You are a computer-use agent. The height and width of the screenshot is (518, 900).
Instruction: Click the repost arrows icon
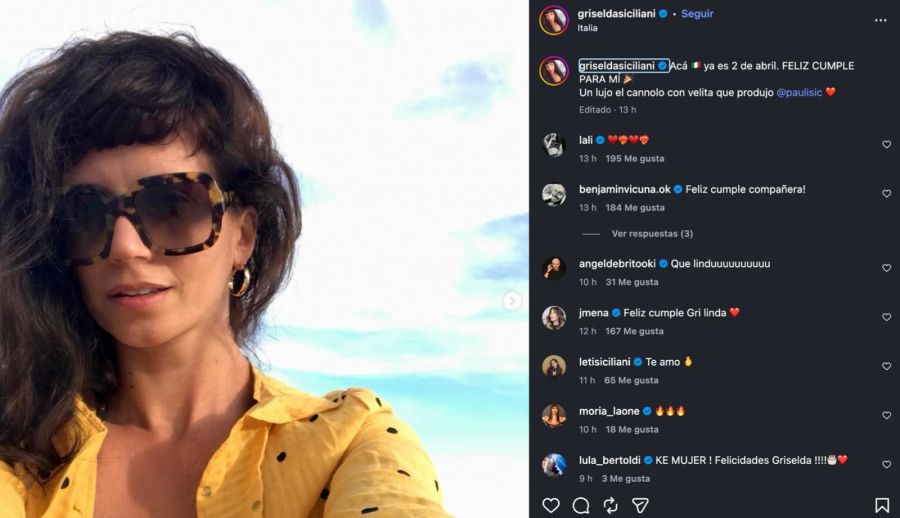coord(610,505)
